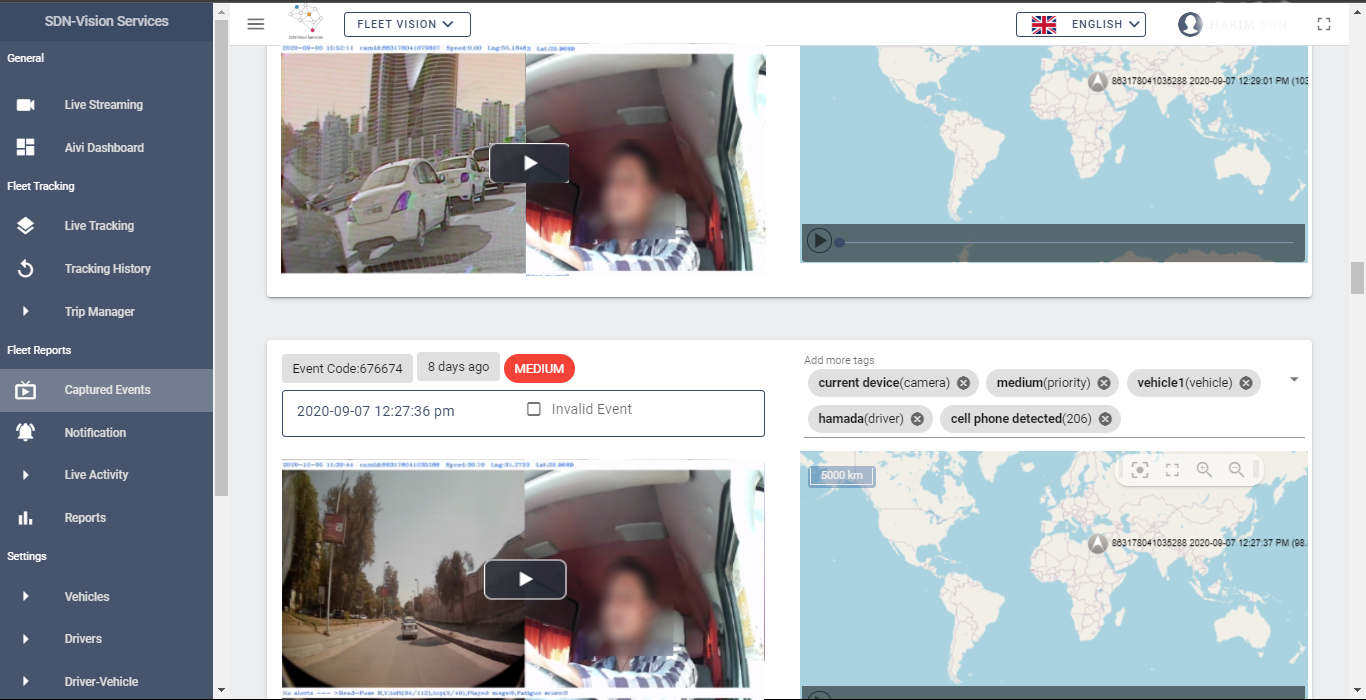Remove the vehicle1(vehicle) tag

point(1246,383)
